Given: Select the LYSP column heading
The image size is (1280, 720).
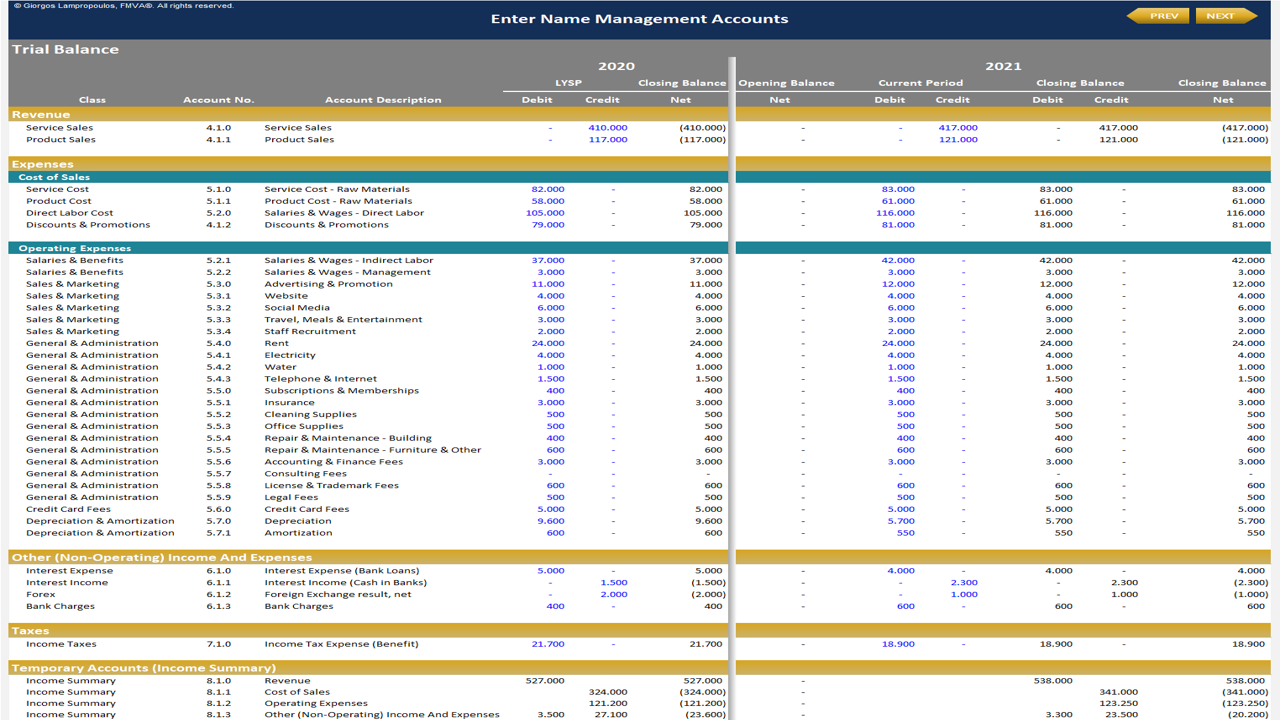Looking at the screenshot, I should click(568, 83).
